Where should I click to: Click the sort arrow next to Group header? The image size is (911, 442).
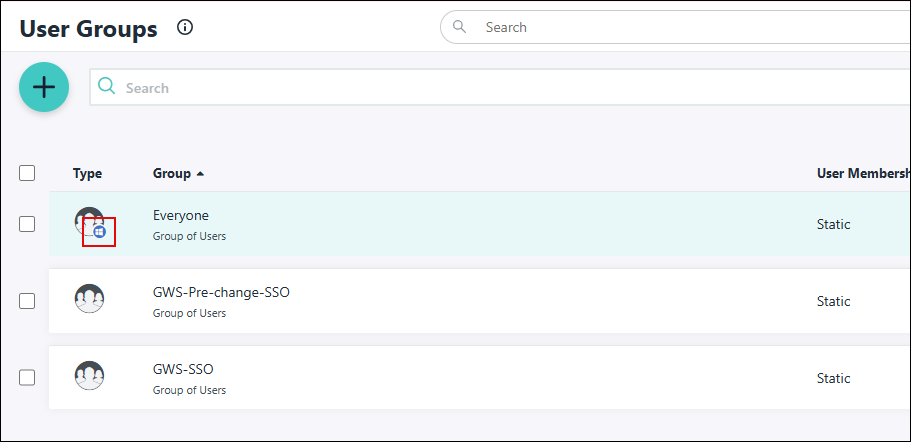(x=200, y=174)
